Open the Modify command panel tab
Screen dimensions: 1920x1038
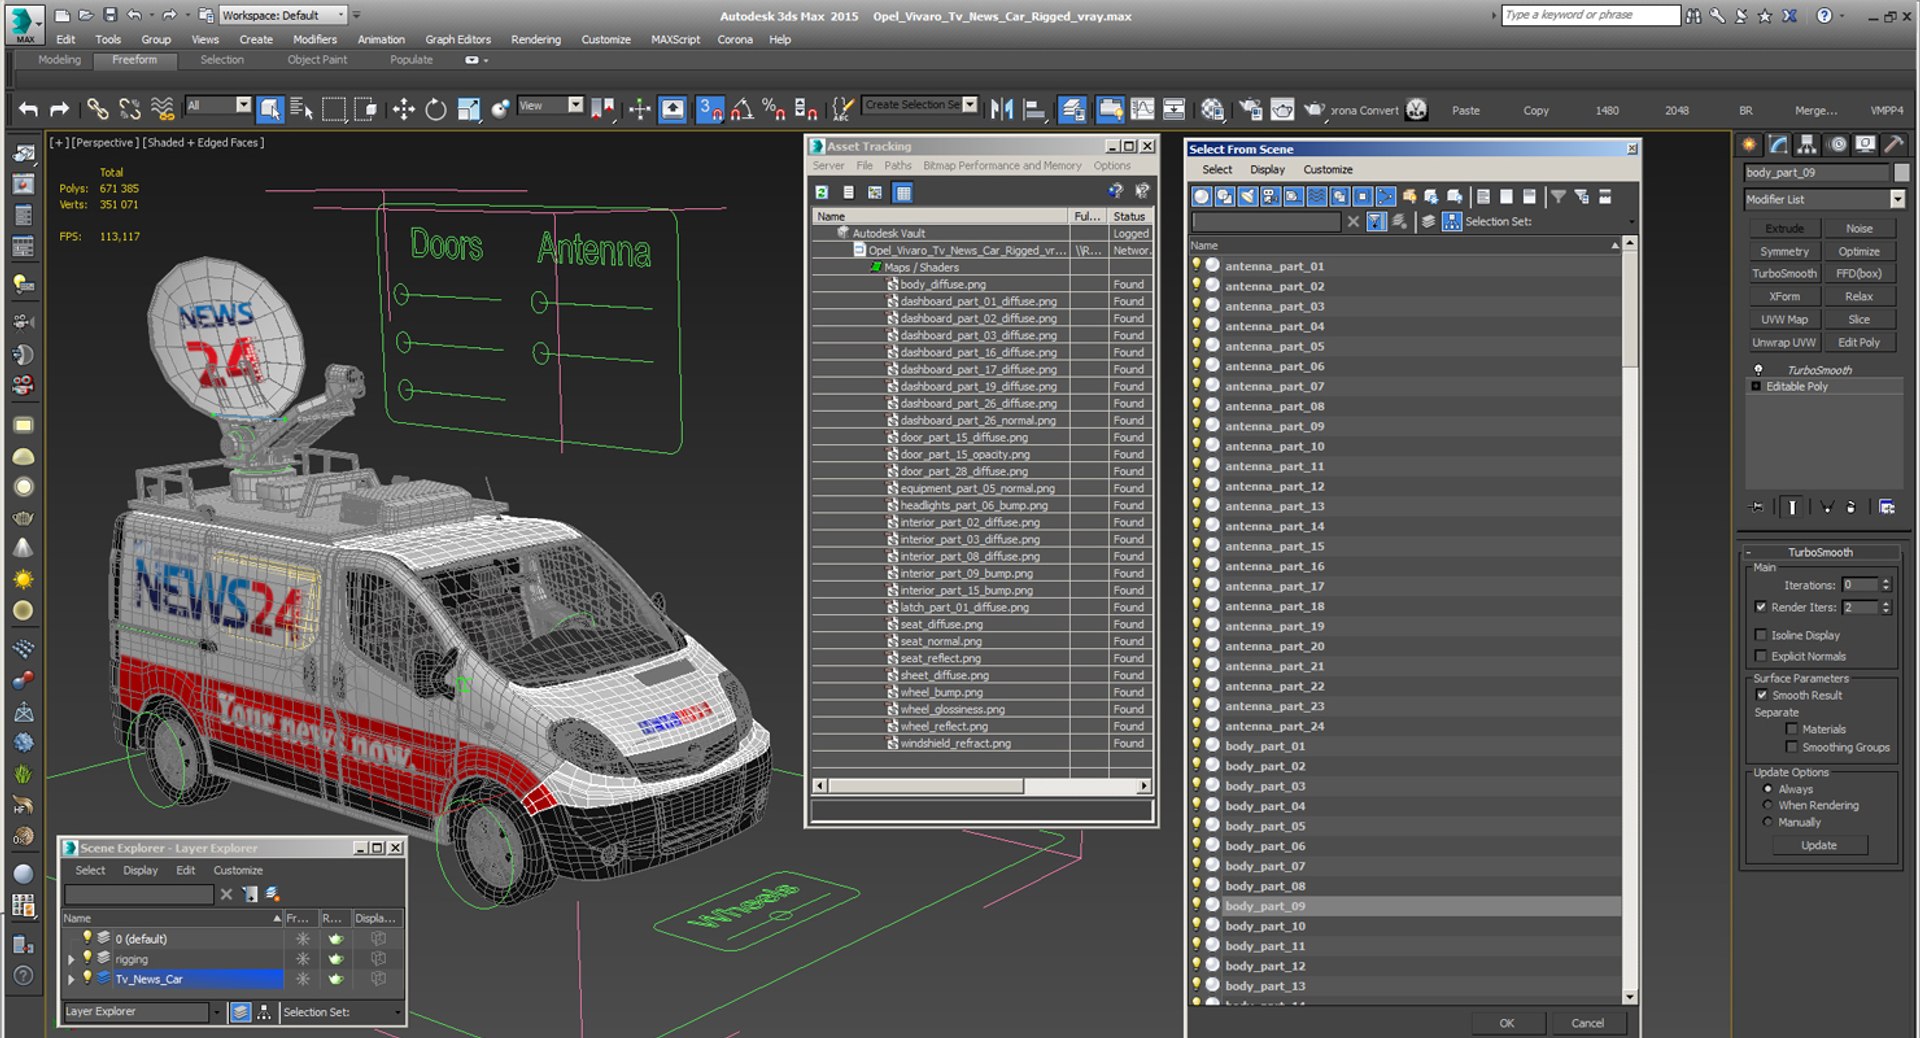(1778, 145)
